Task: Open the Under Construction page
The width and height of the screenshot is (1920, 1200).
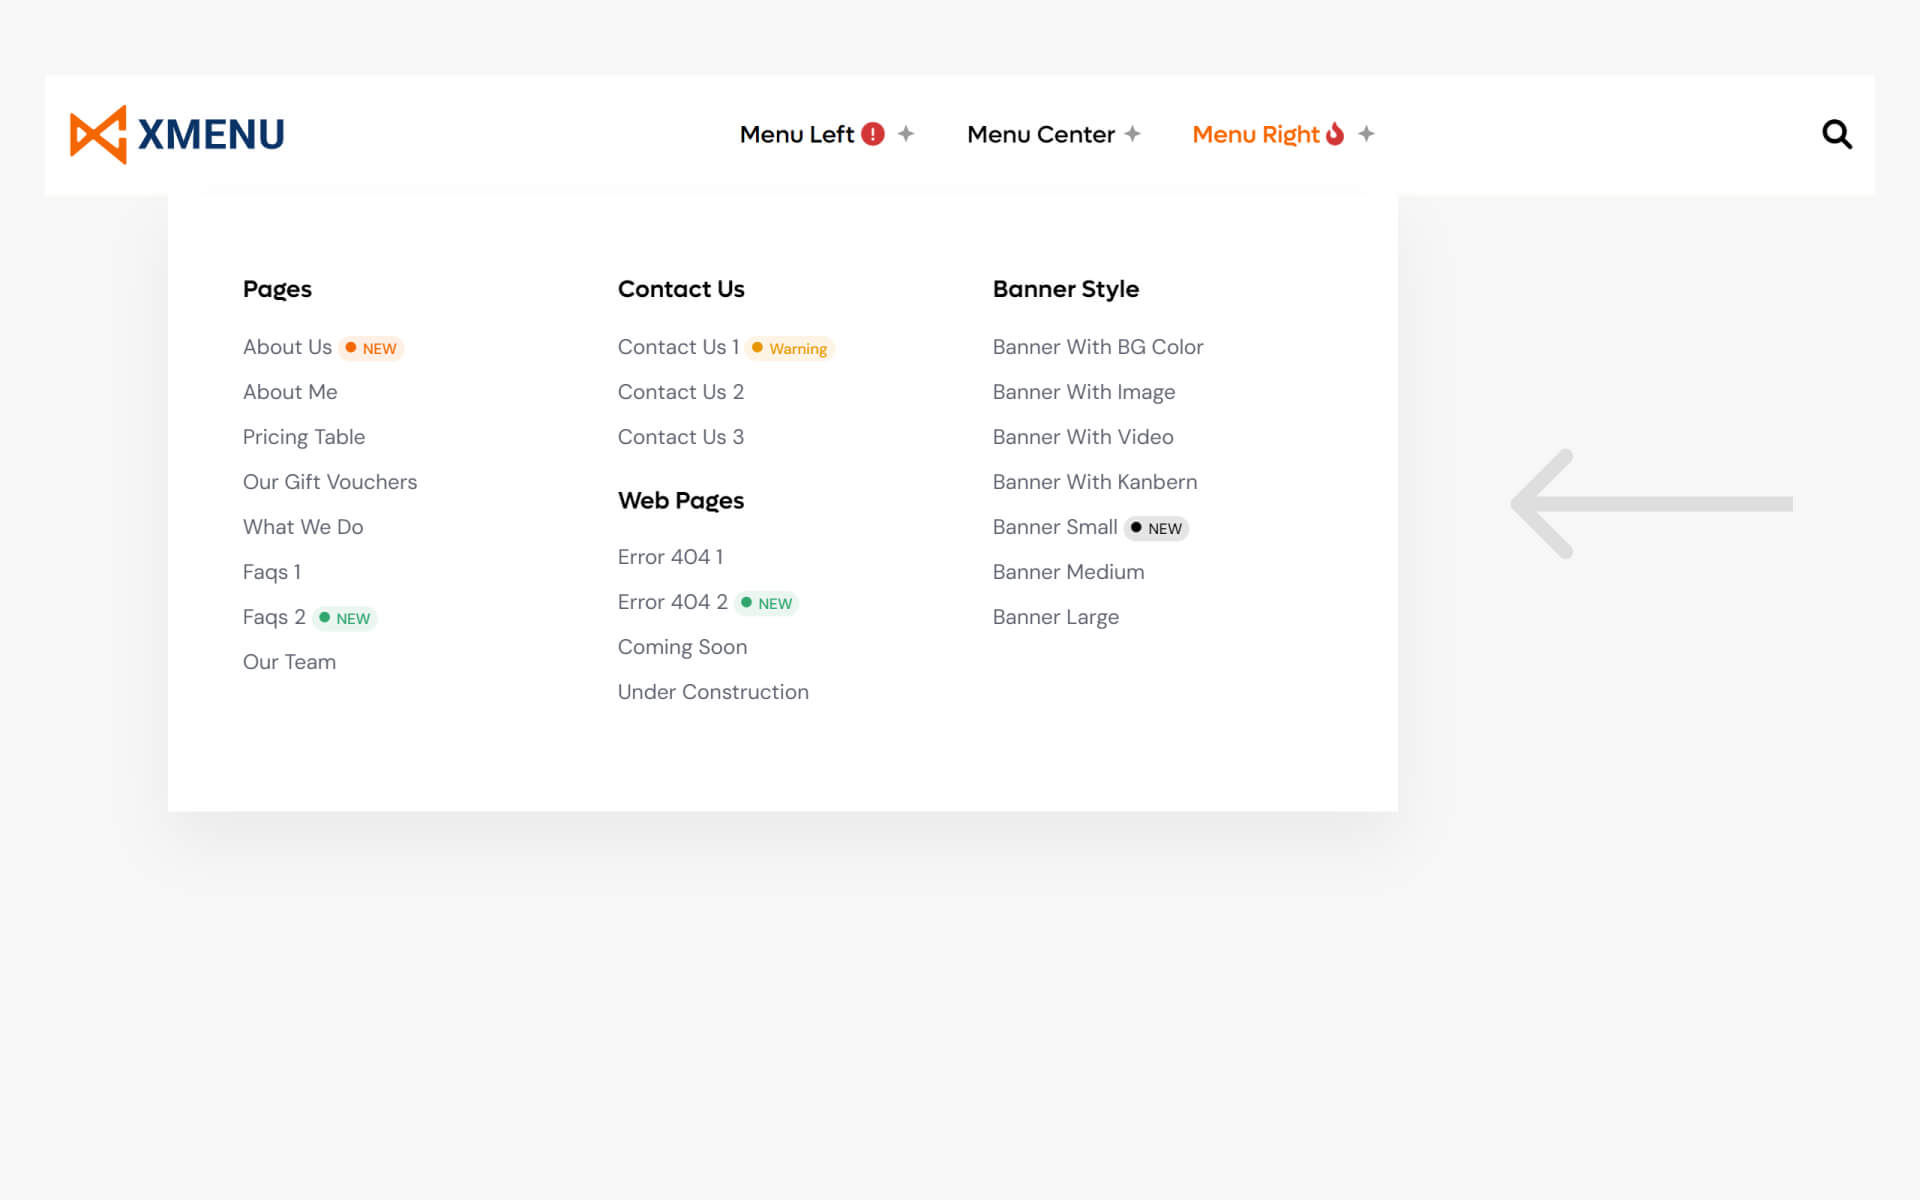Action: point(713,692)
